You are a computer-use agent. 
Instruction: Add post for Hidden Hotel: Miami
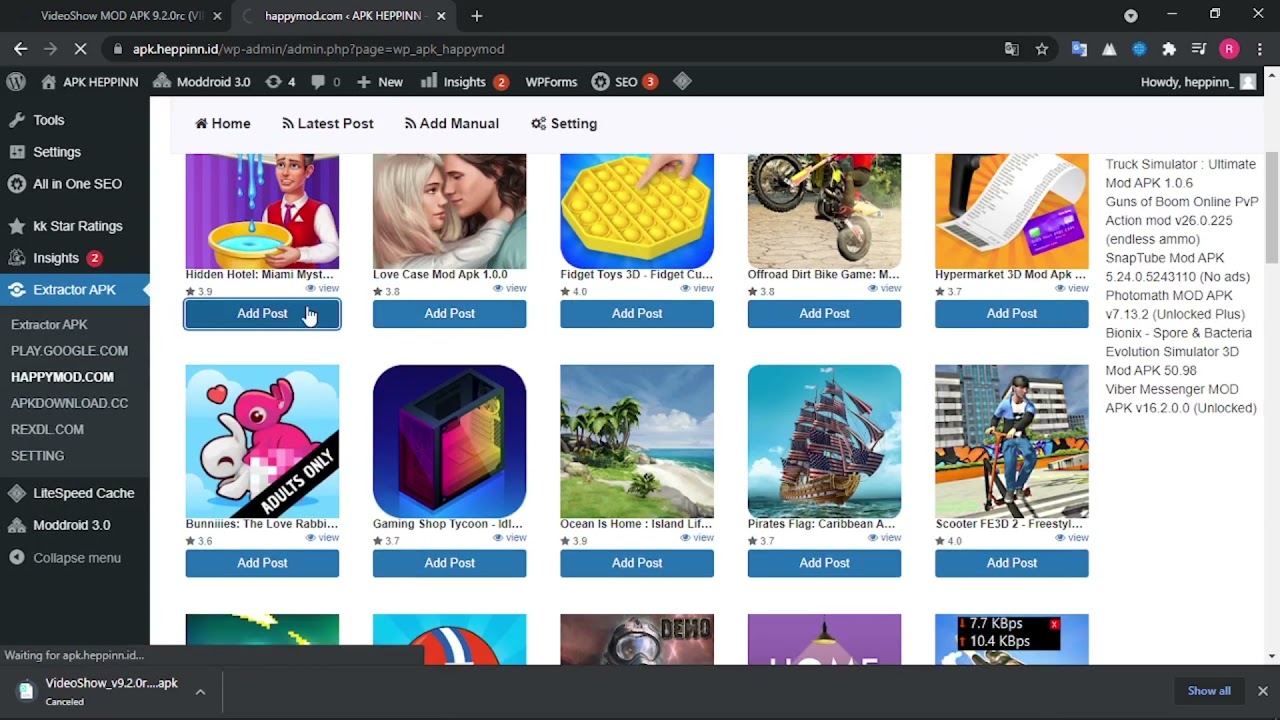point(262,314)
